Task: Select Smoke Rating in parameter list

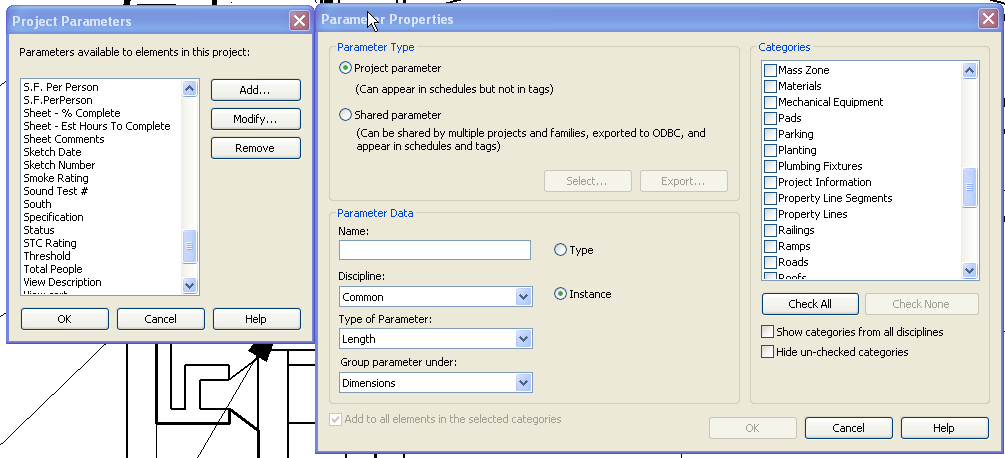Action: [56, 178]
